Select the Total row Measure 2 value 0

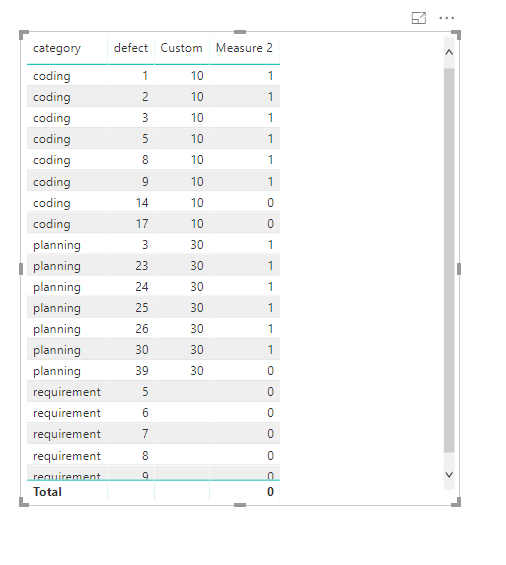(270, 492)
